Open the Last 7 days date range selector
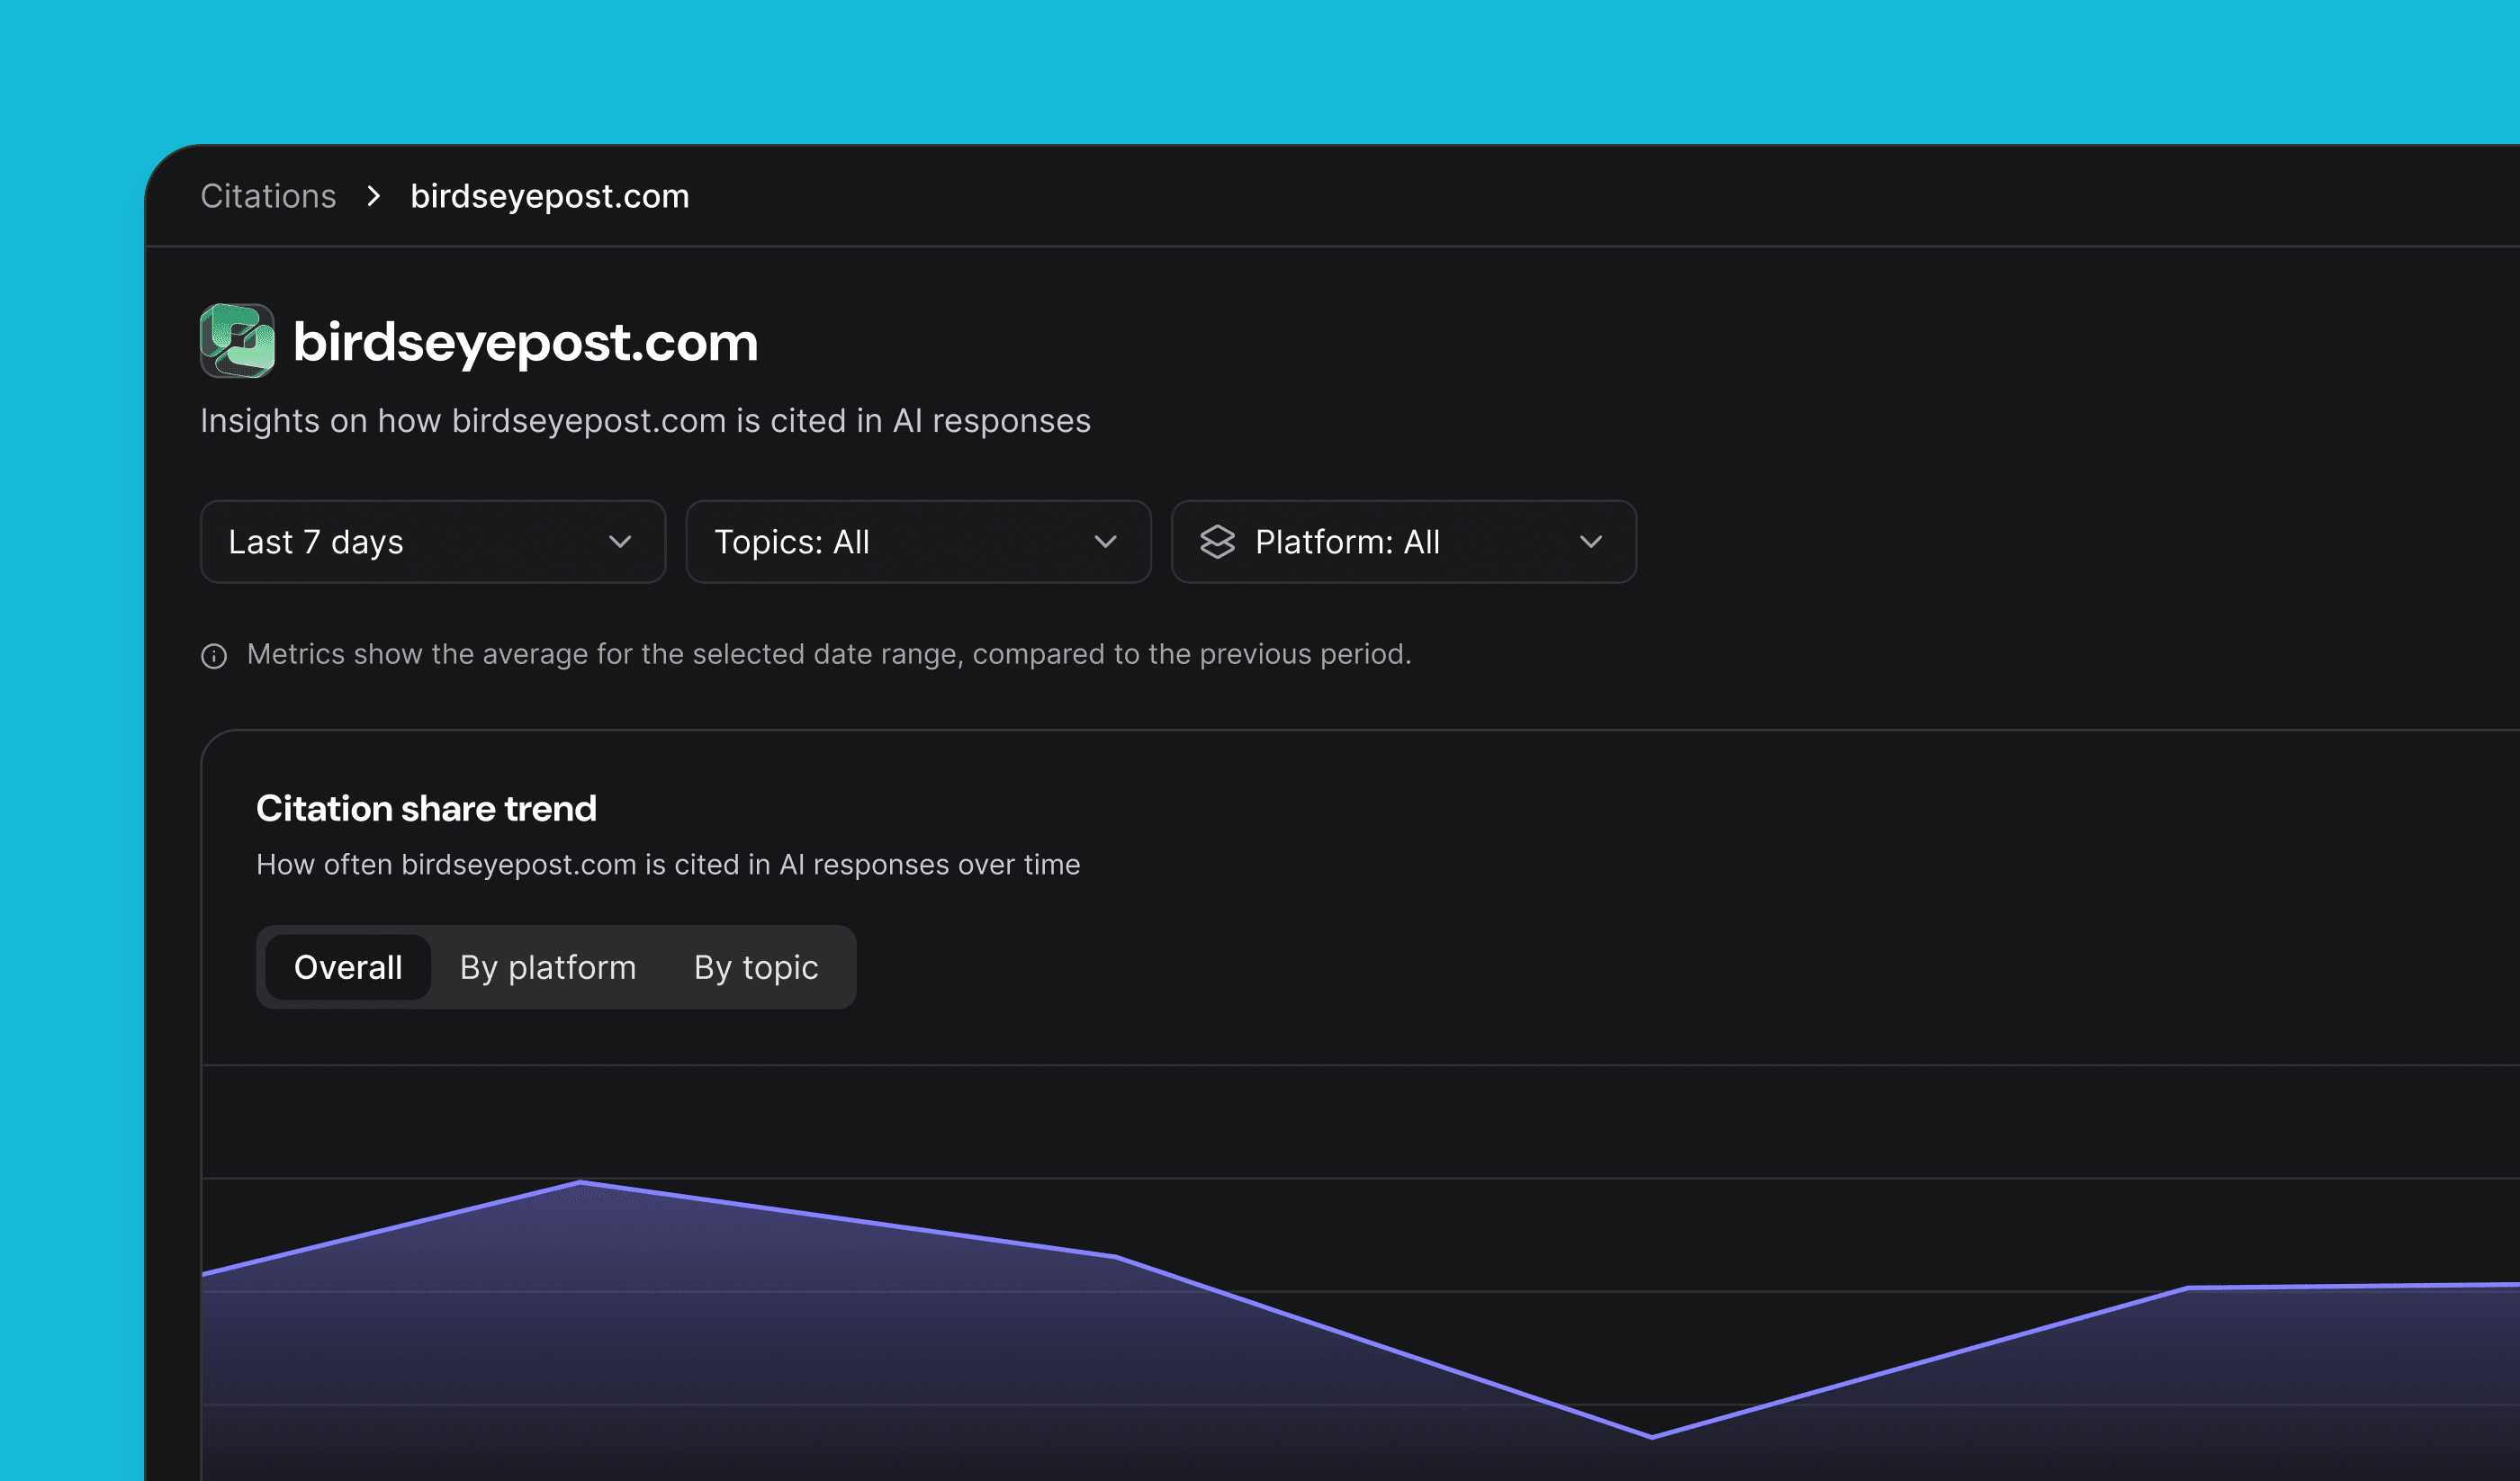Screen dimensions: 2520x1481 click(432, 542)
